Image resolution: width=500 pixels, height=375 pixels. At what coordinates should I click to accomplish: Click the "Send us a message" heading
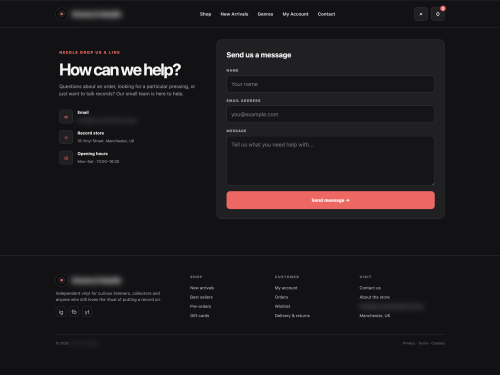coord(259,55)
